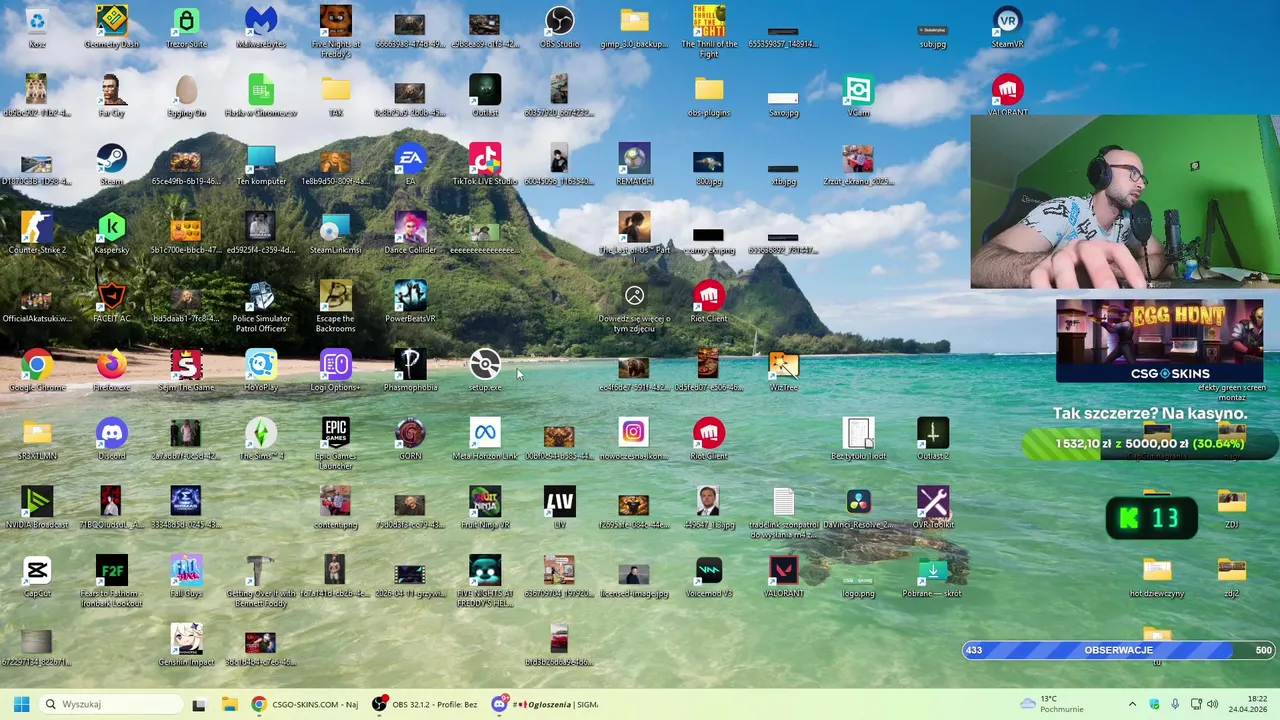Expand the system tray hidden icons chevron

1132,704
